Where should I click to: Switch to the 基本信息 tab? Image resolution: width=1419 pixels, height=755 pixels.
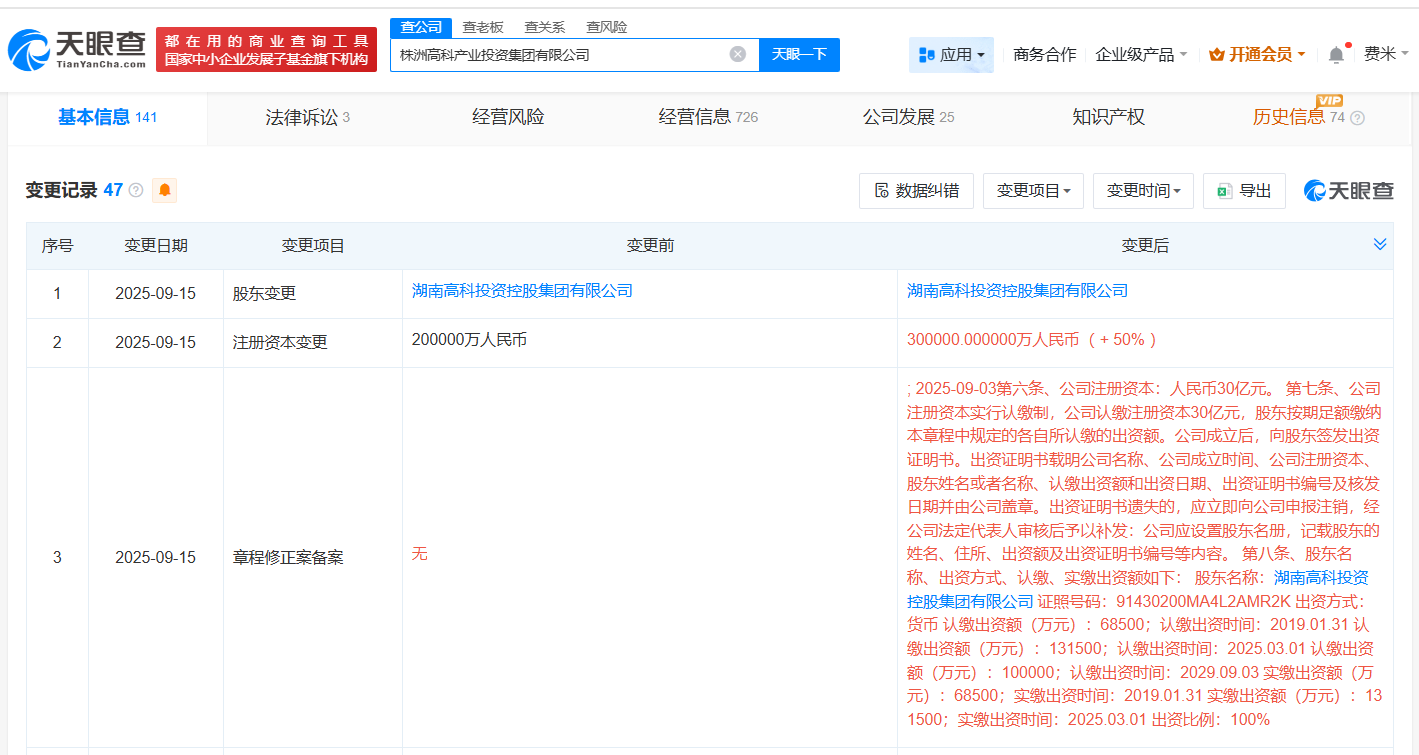[x=108, y=118]
